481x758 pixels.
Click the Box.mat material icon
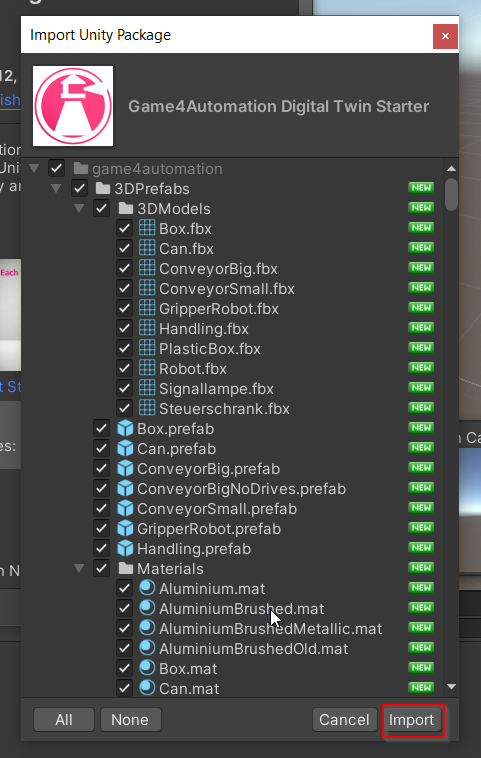click(147, 669)
